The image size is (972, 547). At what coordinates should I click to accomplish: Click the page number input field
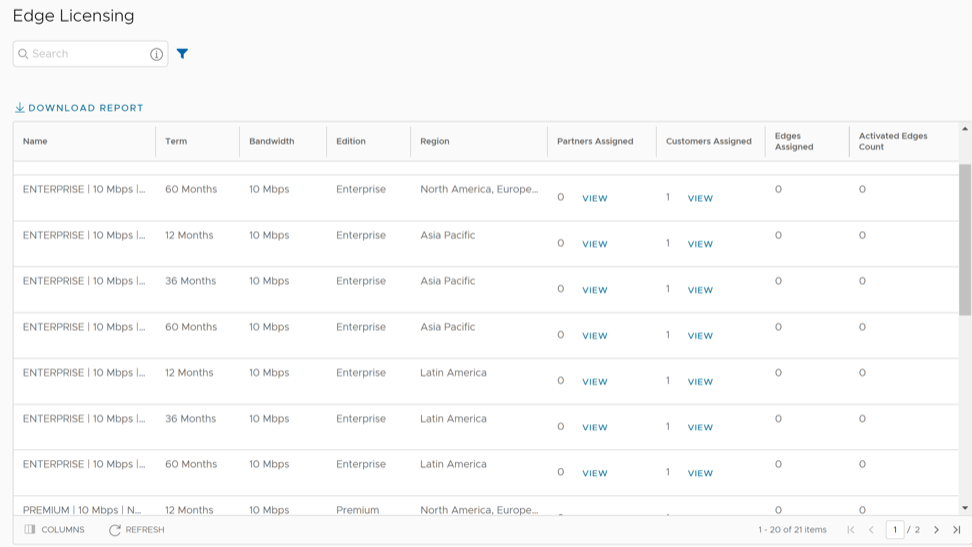(895, 530)
